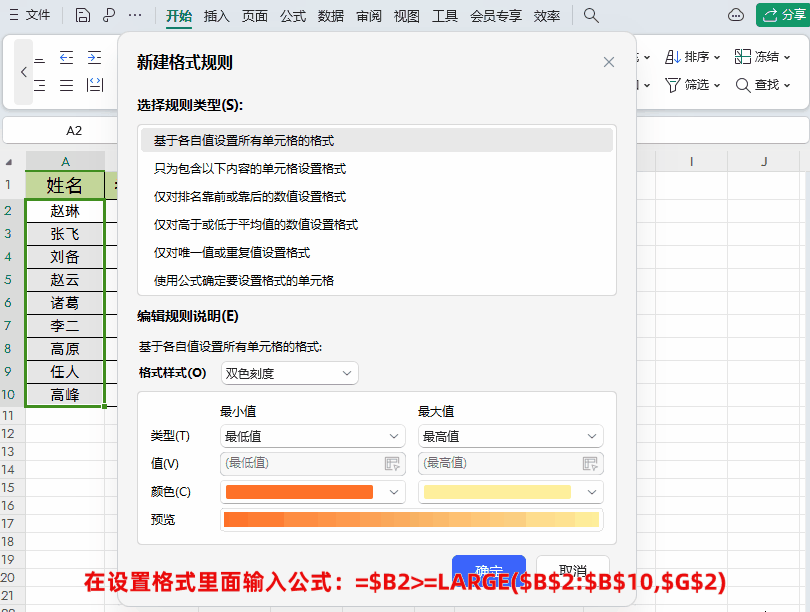Screen dimensions: 810x612
Task: Select cell containing 高峰
Action: coord(65,395)
